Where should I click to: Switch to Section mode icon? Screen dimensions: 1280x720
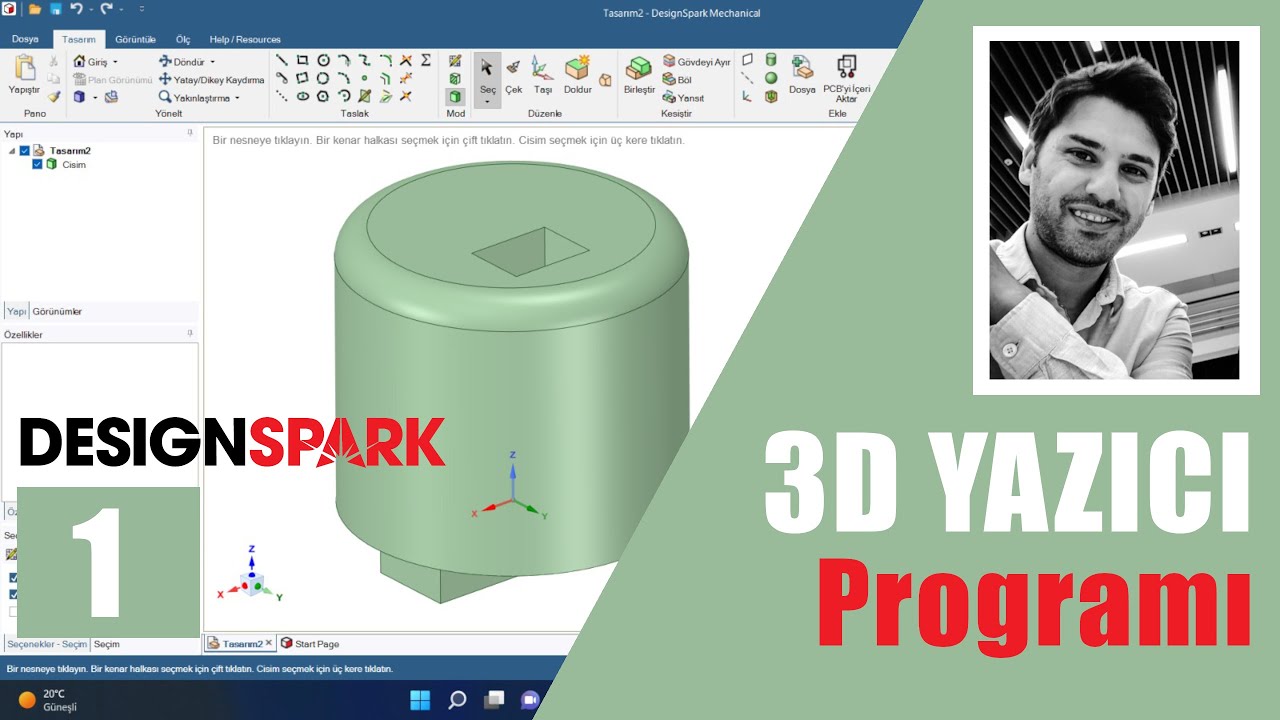(456, 78)
